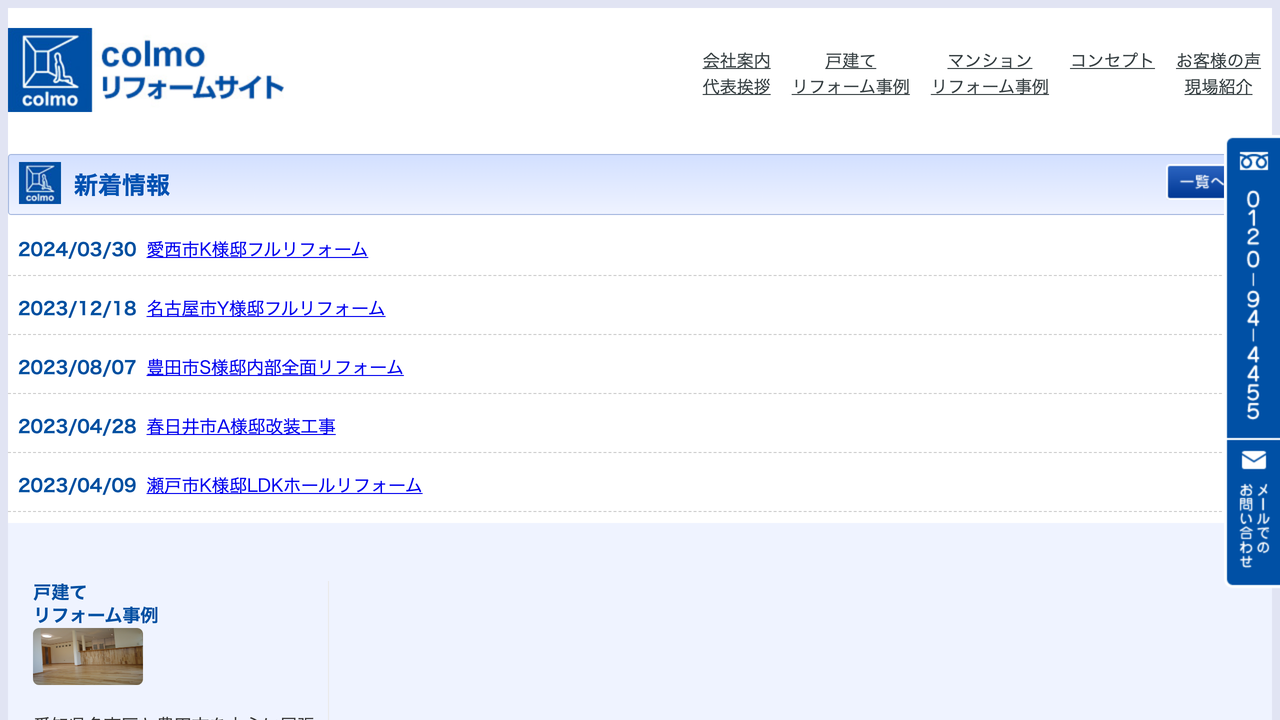Click the 戸建てリフォーム事例 room thumbnail photo
Screen dimensions: 1280x720
coord(88,656)
